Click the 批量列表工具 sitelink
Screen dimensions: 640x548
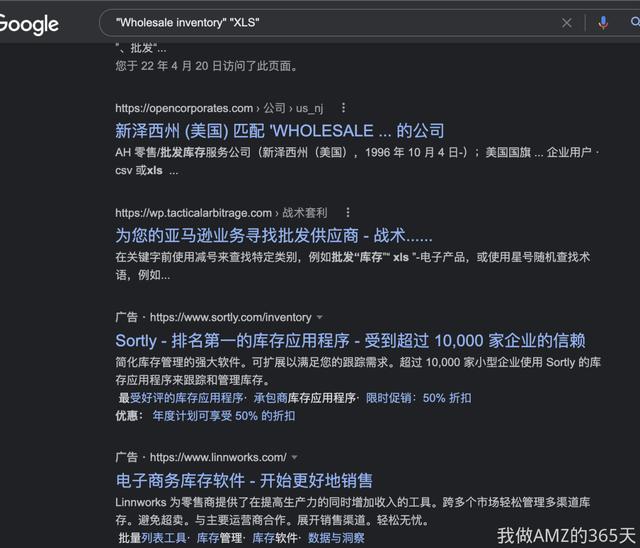(x=152, y=538)
